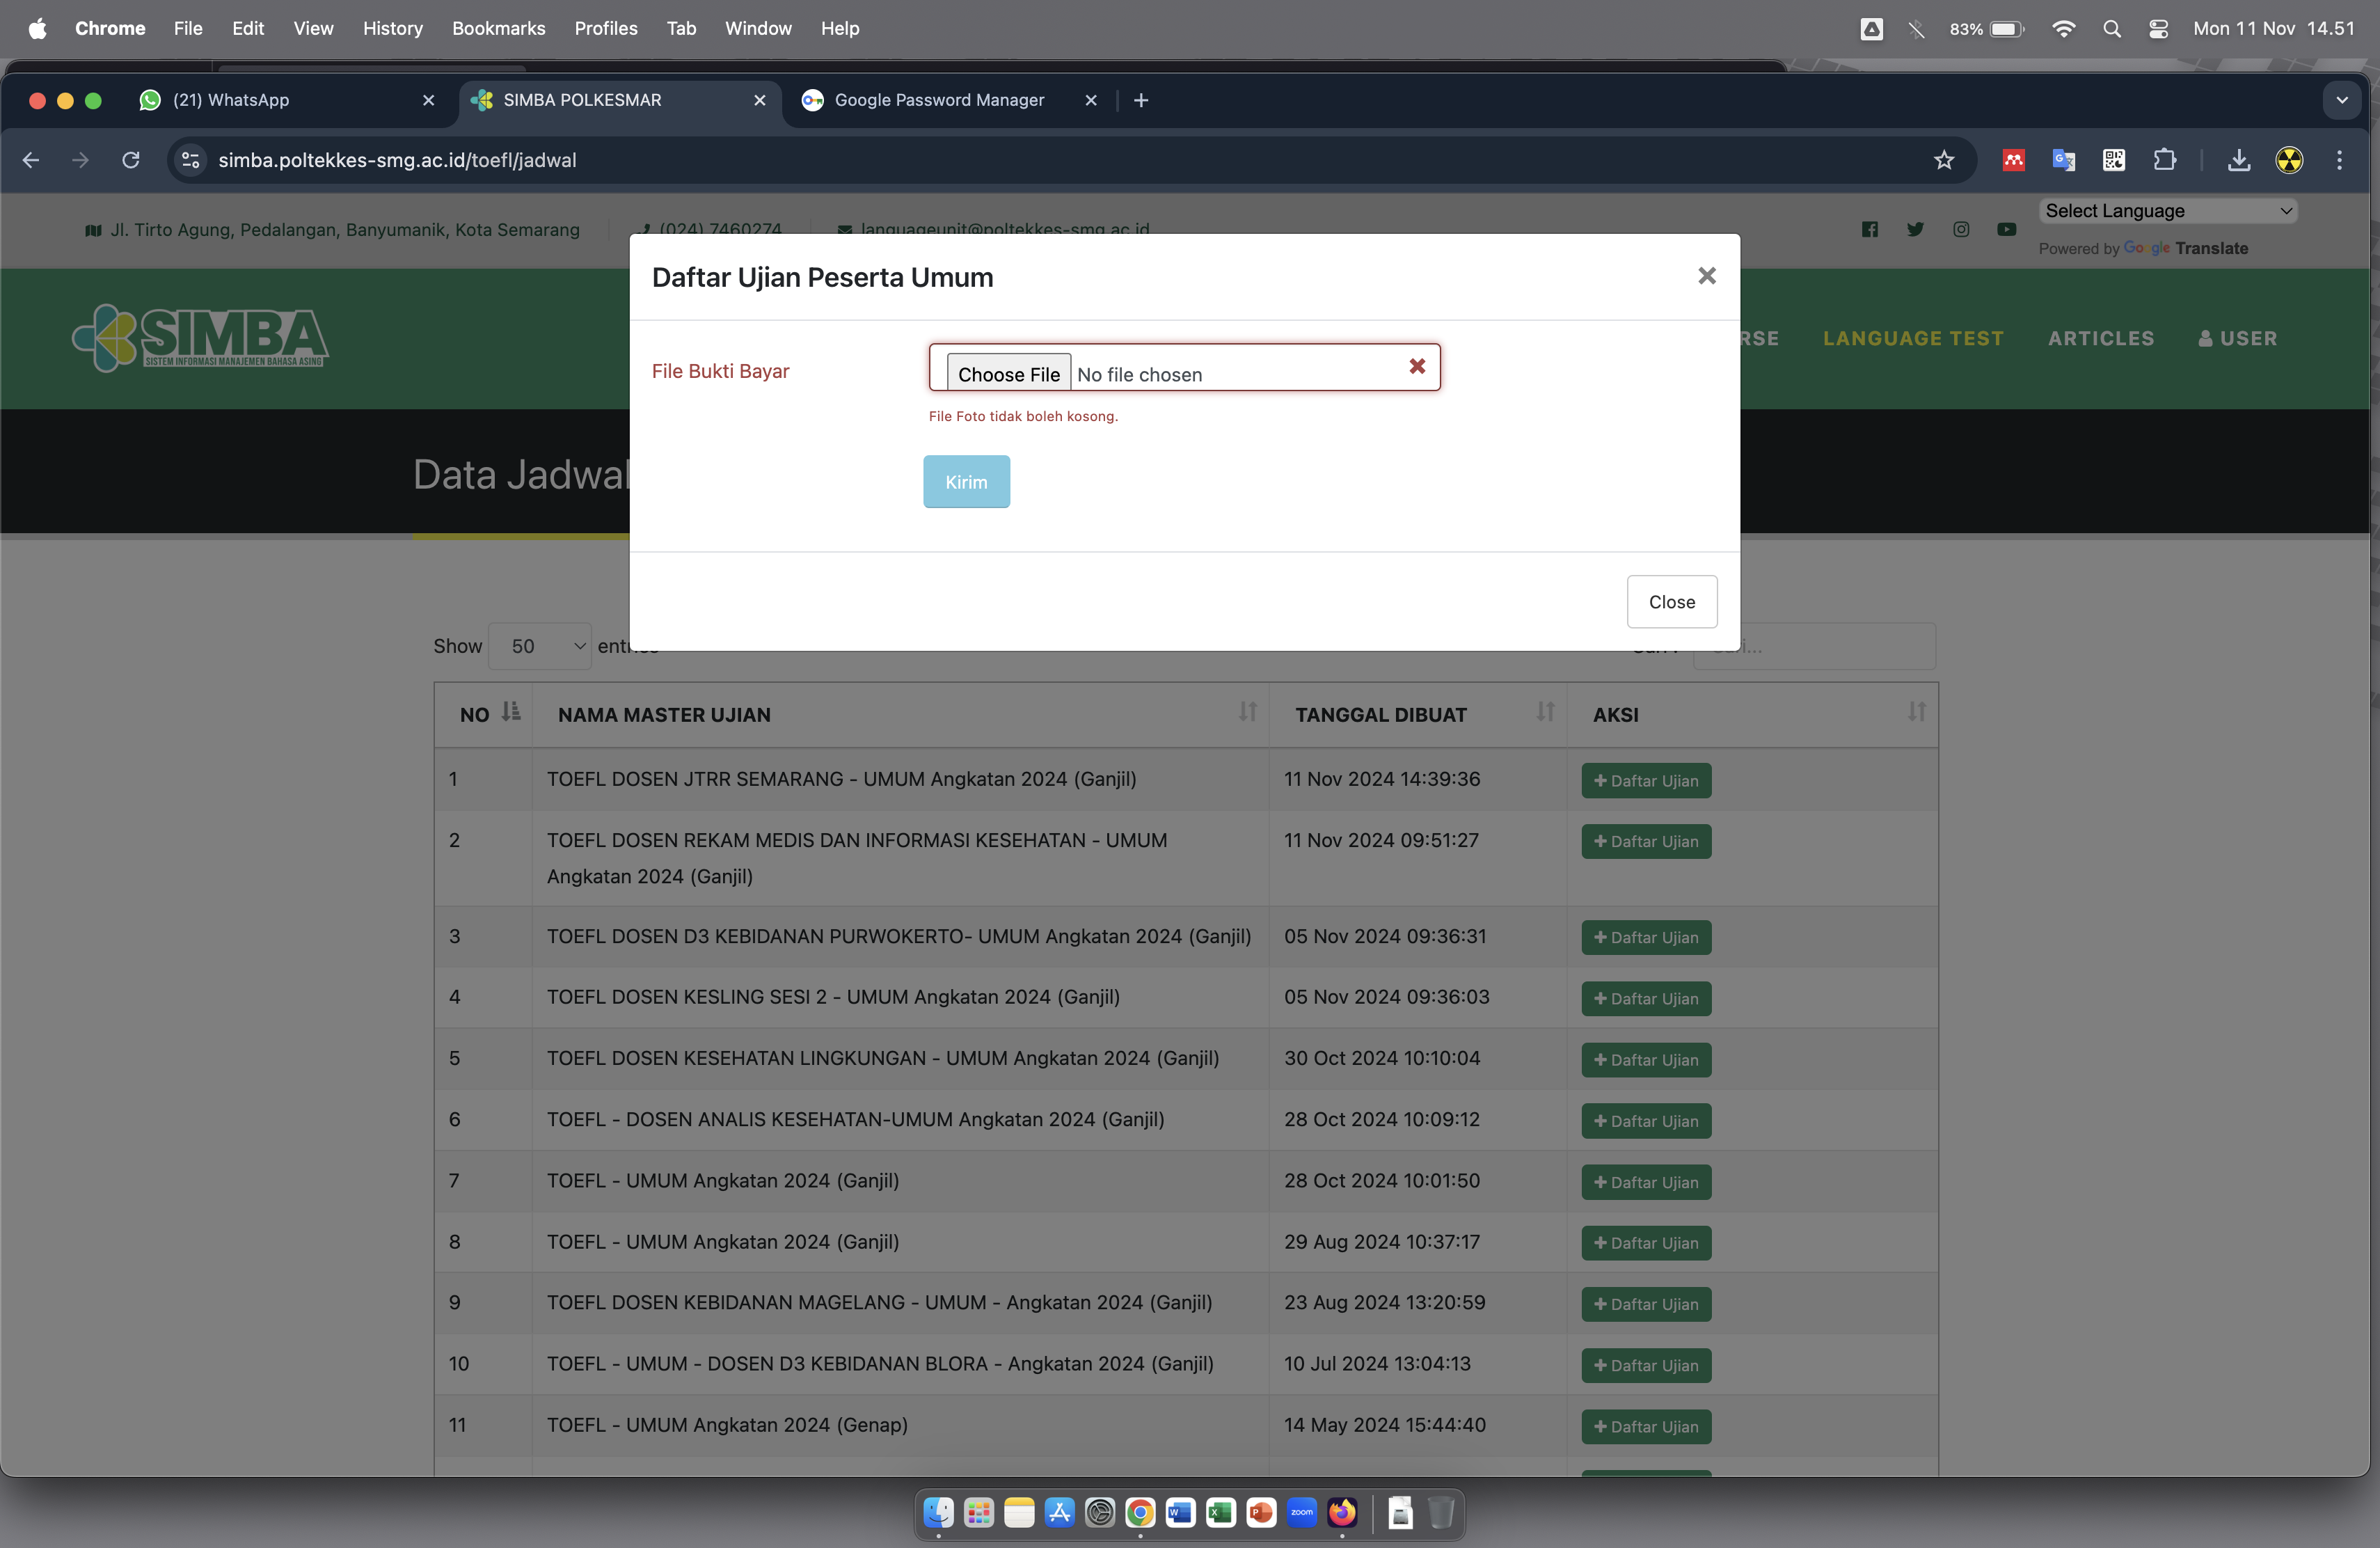The height and width of the screenshot is (1548, 2380).
Task: Open Profiles menu in menu bar
Action: pyautogui.click(x=605, y=28)
